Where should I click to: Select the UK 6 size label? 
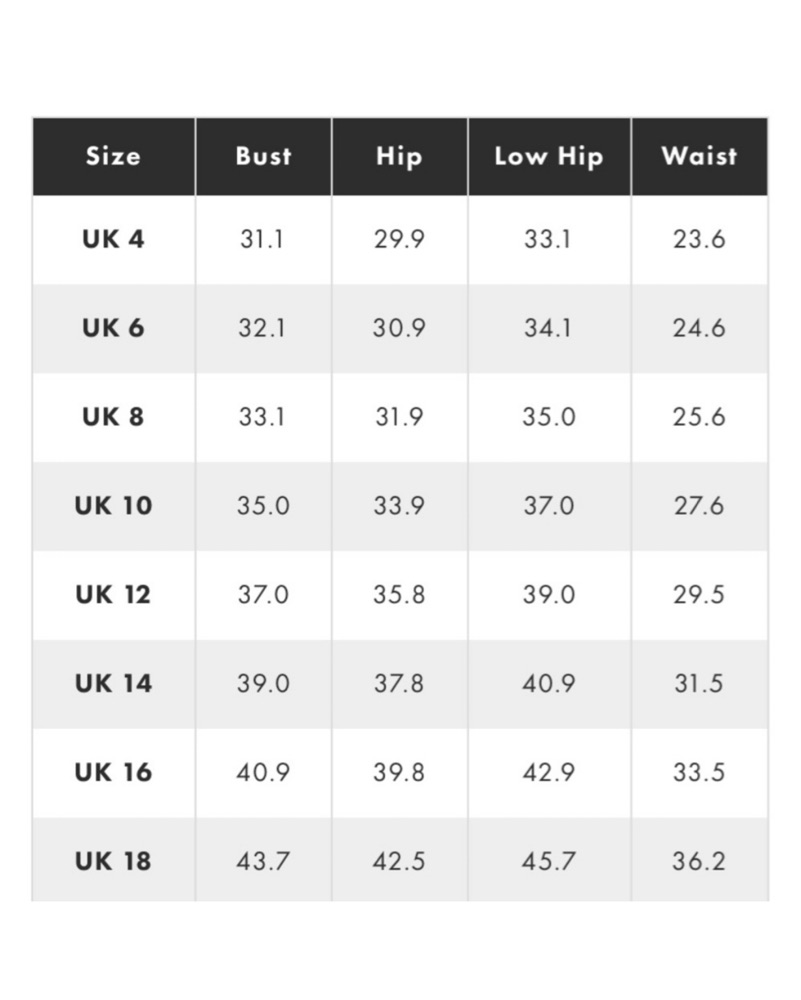click(x=114, y=328)
